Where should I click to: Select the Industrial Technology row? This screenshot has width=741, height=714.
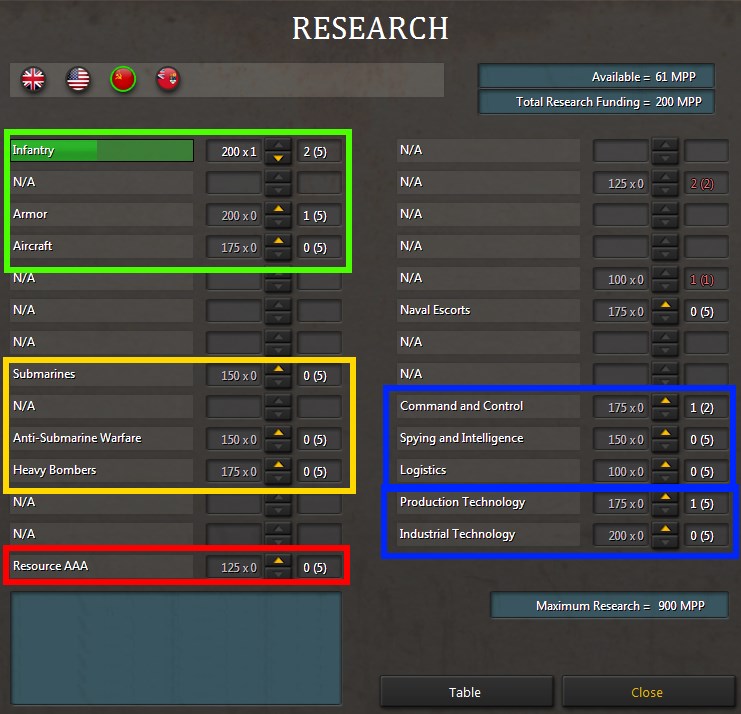[x=489, y=534]
